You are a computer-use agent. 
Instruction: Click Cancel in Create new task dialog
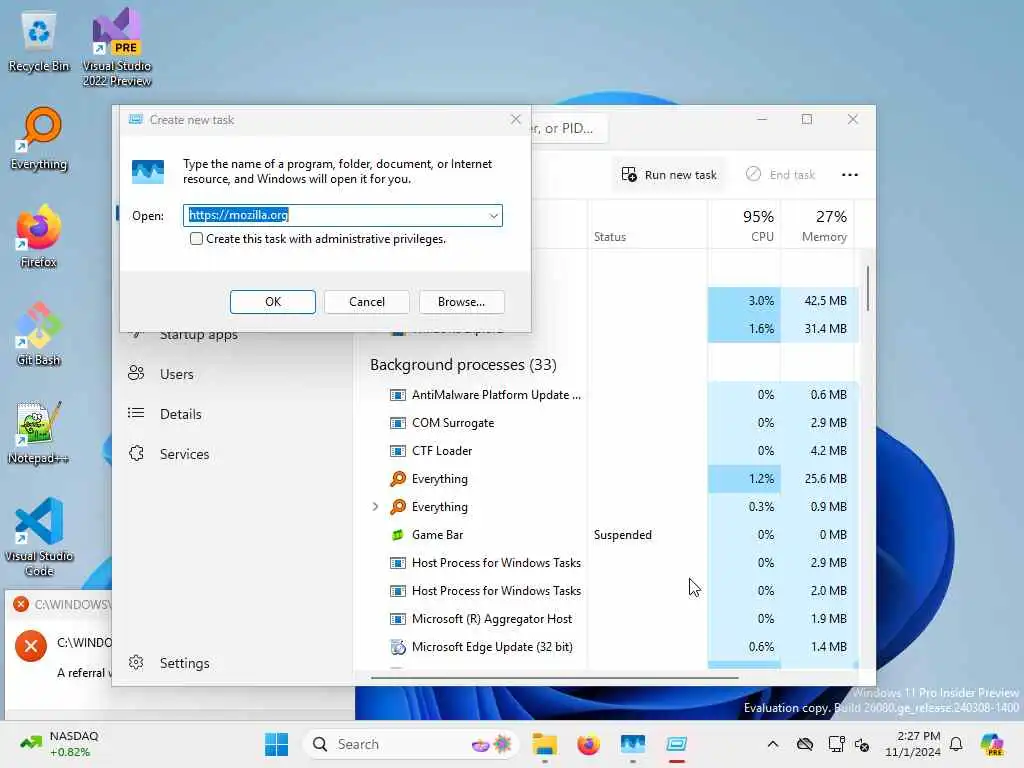point(367,302)
